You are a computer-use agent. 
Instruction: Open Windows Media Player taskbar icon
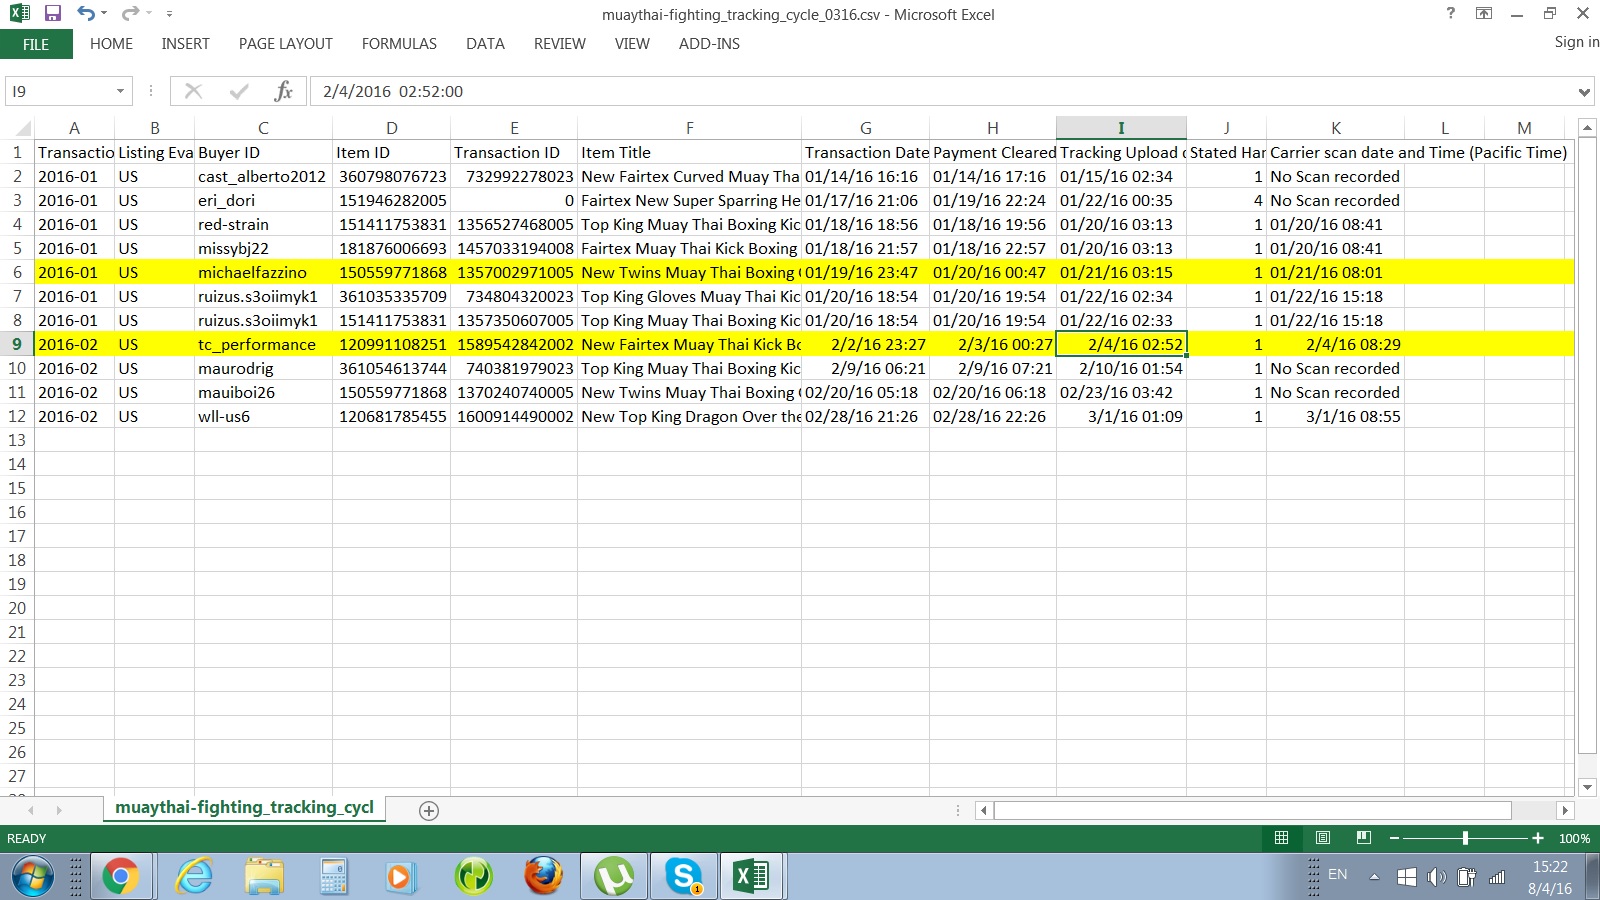(x=399, y=877)
